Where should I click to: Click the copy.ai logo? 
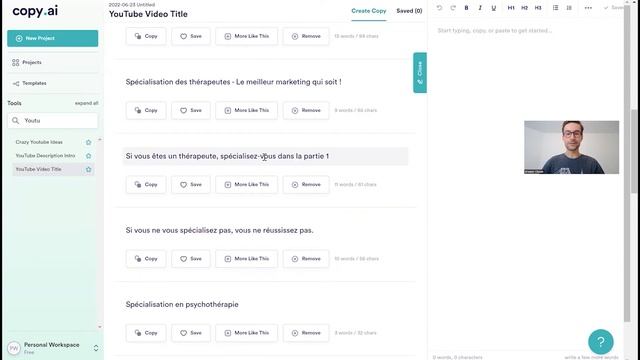coord(35,11)
